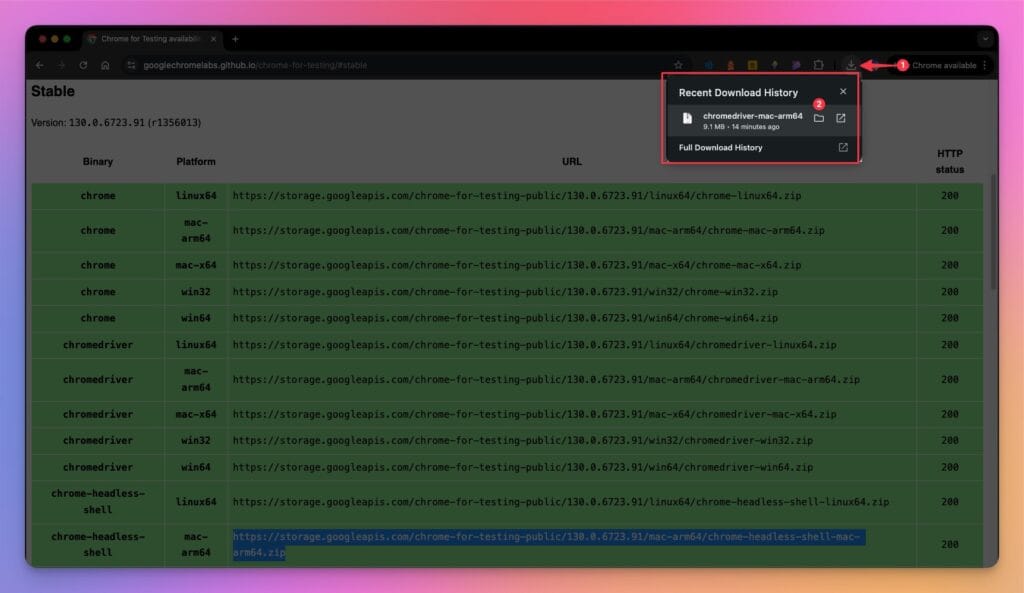Open full download history external icon
1024x593 pixels.
[x=843, y=148]
